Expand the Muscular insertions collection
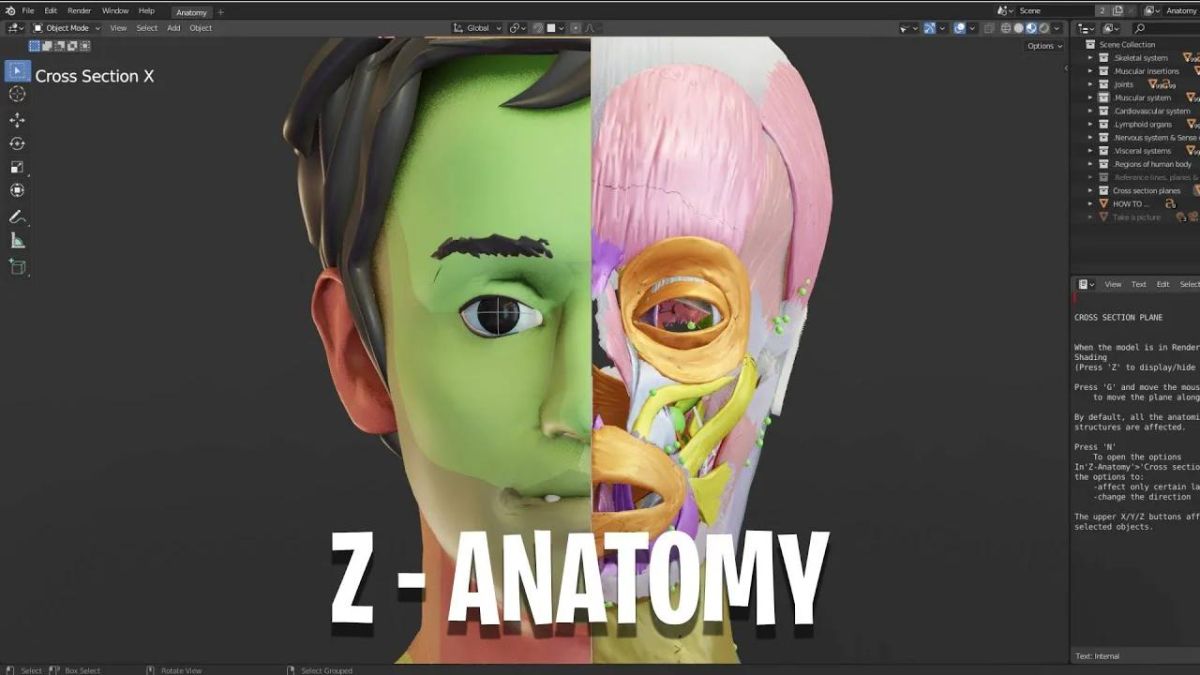Image resolution: width=1200 pixels, height=675 pixels. (x=1090, y=71)
